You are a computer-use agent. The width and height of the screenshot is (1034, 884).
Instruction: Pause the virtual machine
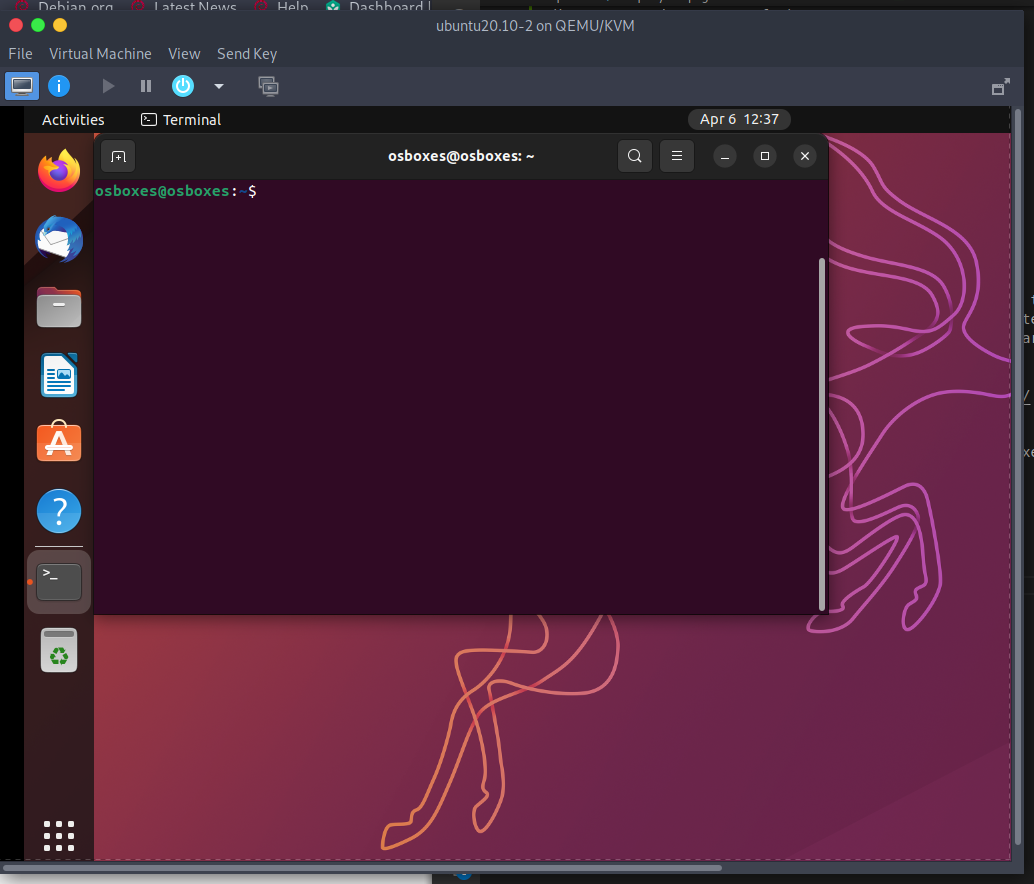(146, 86)
